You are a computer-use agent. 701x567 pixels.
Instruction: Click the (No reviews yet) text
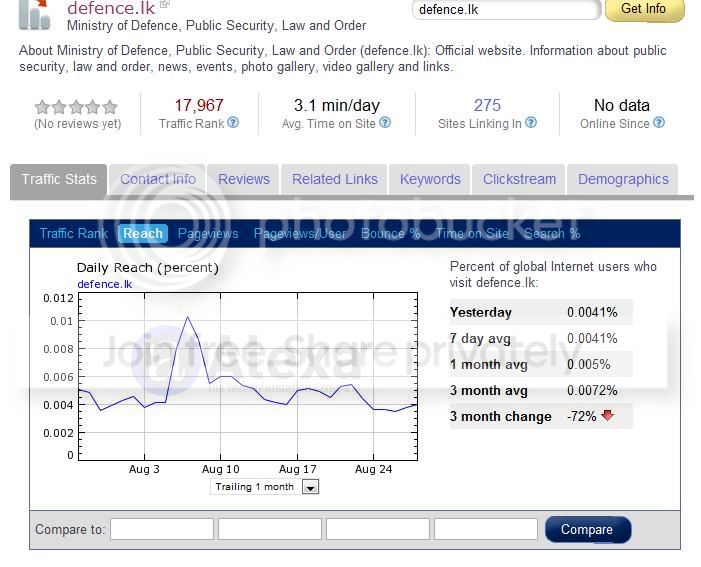coord(77,124)
